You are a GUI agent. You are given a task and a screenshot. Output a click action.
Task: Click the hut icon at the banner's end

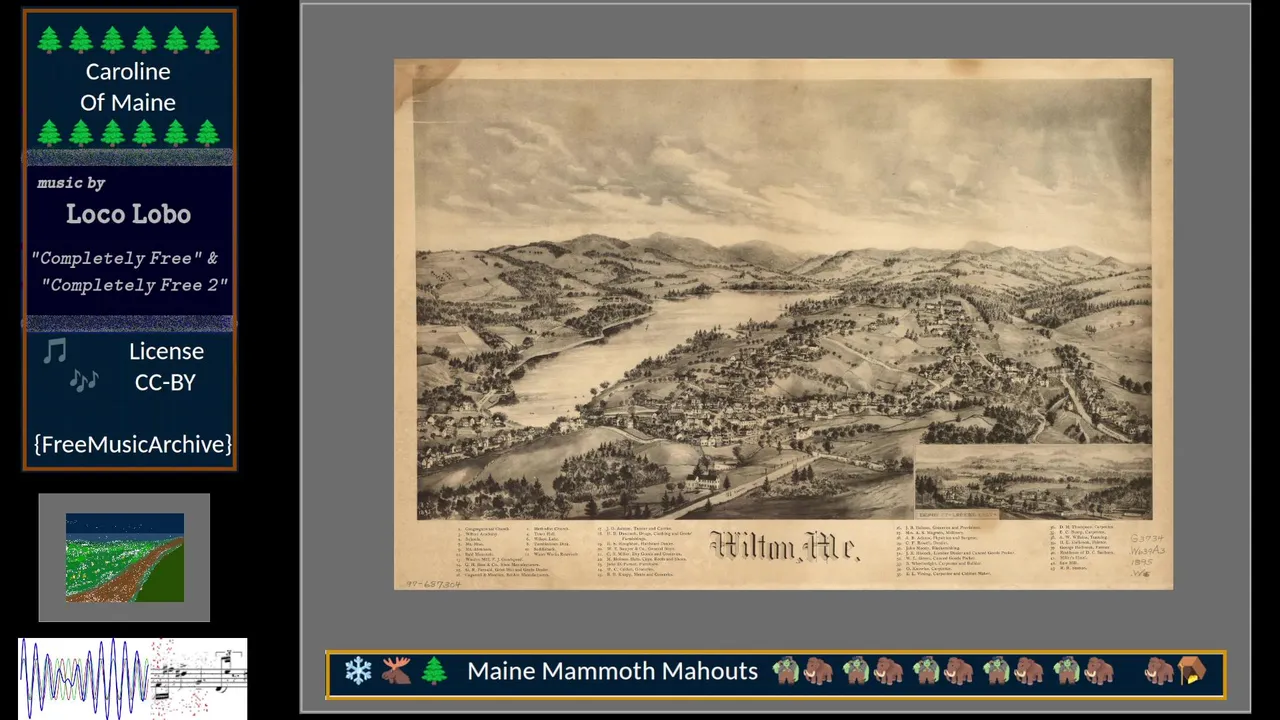tap(1192, 671)
